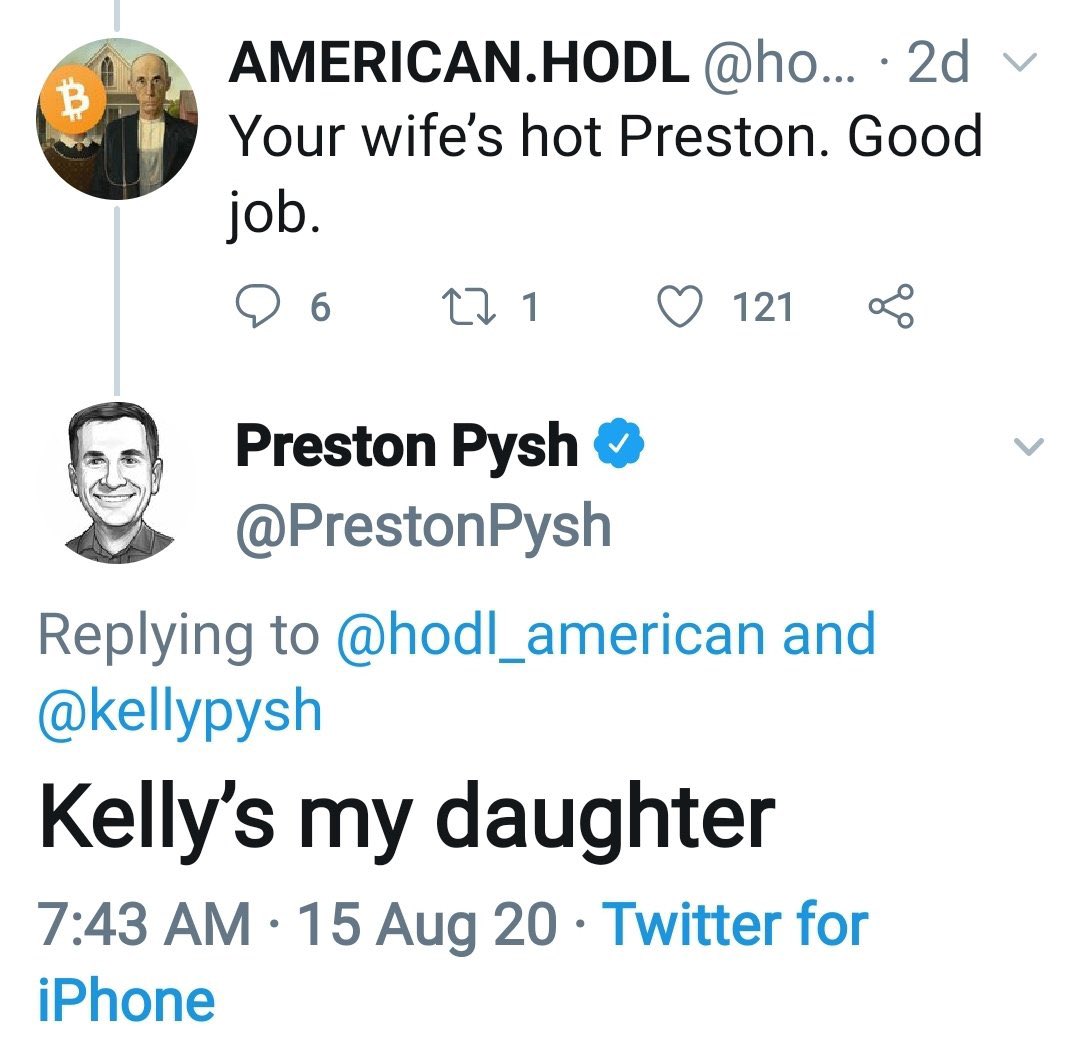Click the 7:43 AM 15 Aug 20 timestamp

297,925
